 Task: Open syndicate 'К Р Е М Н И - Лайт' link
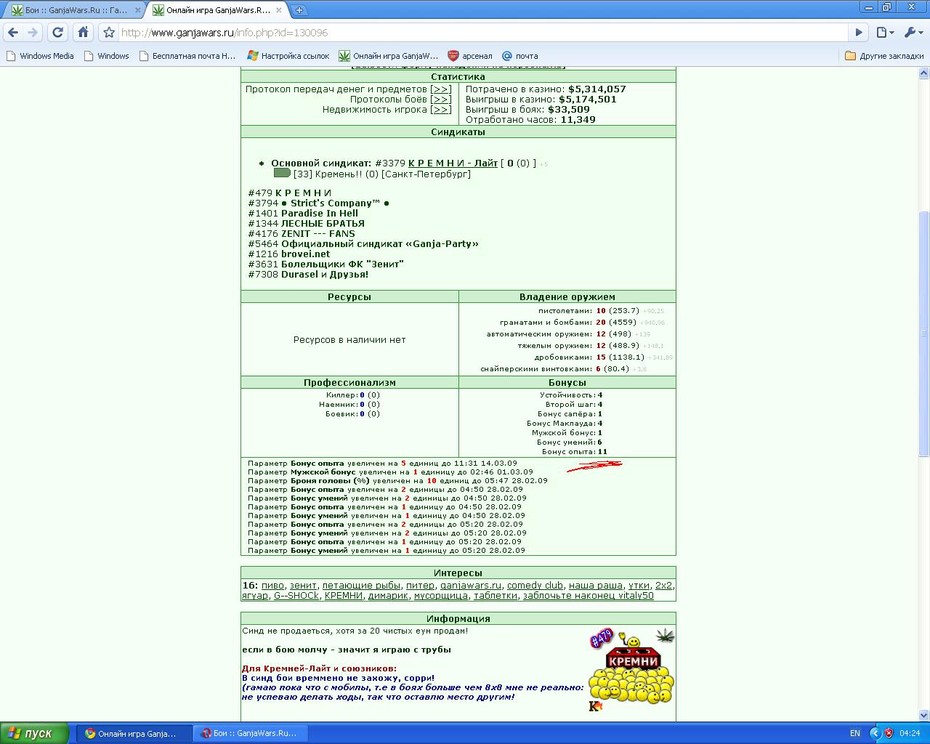point(453,163)
